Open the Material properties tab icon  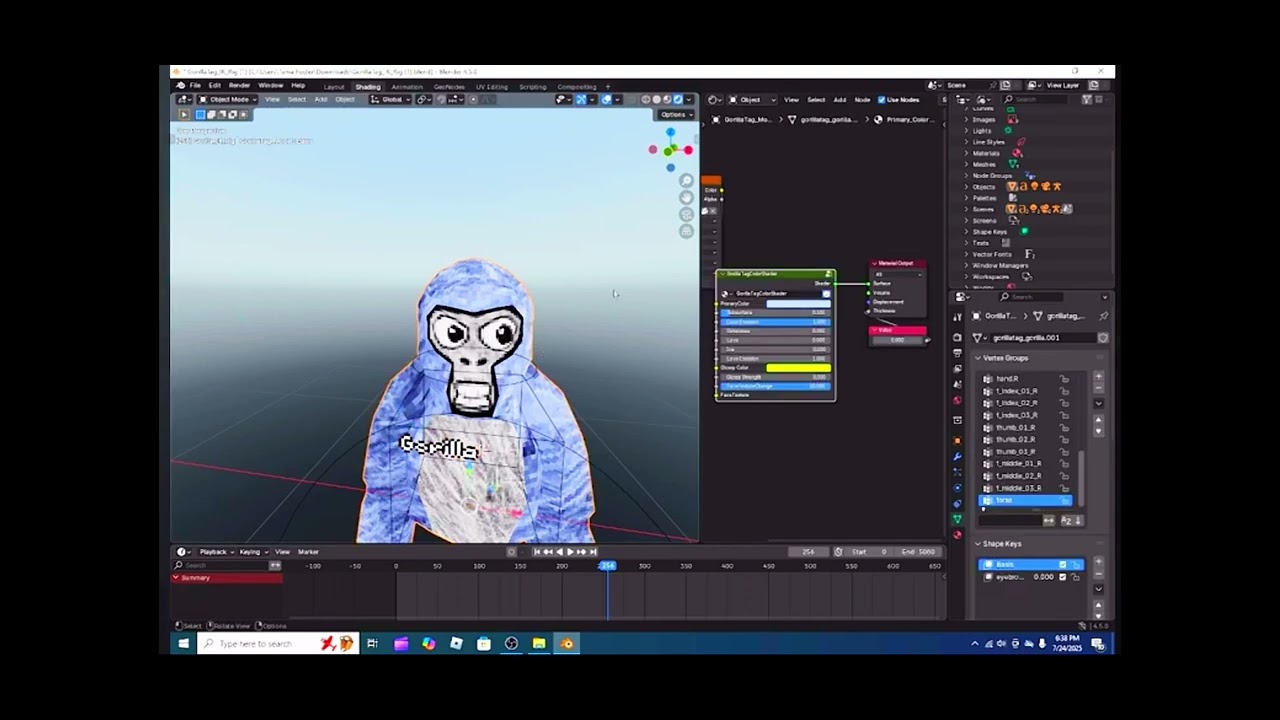point(957,535)
